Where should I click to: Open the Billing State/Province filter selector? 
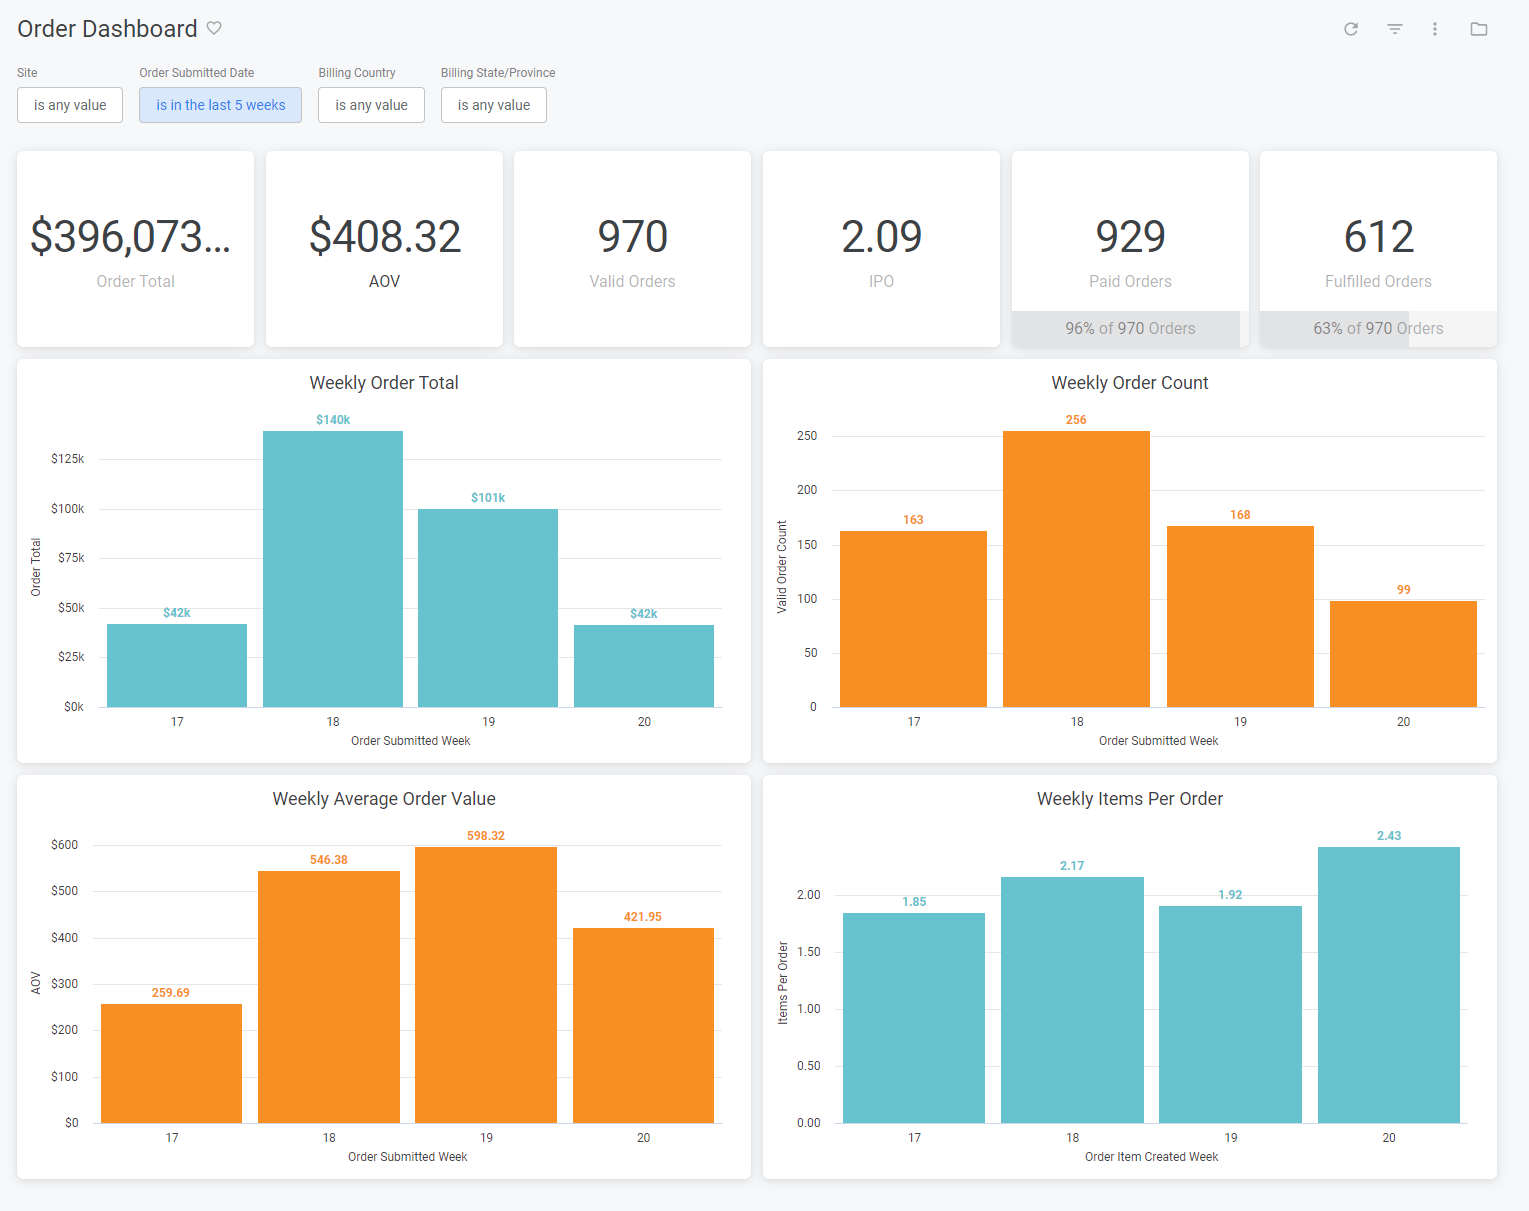493,104
